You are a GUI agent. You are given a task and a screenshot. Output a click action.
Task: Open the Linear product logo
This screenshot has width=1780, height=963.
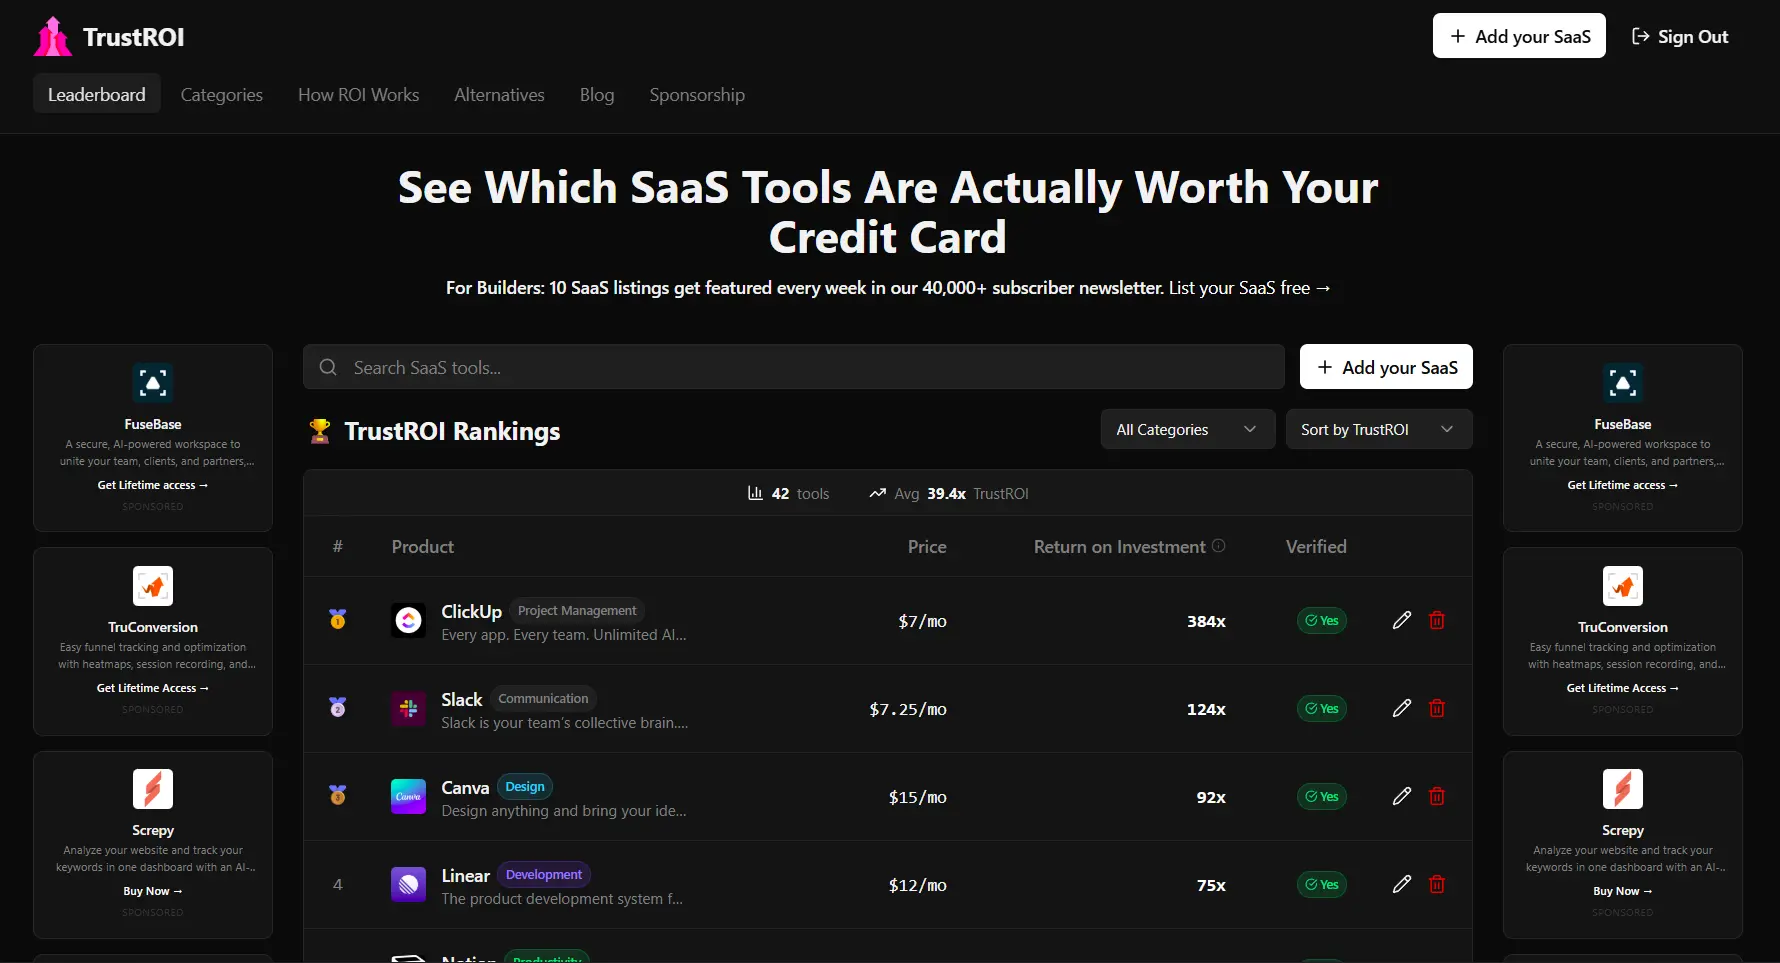click(408, 885)
